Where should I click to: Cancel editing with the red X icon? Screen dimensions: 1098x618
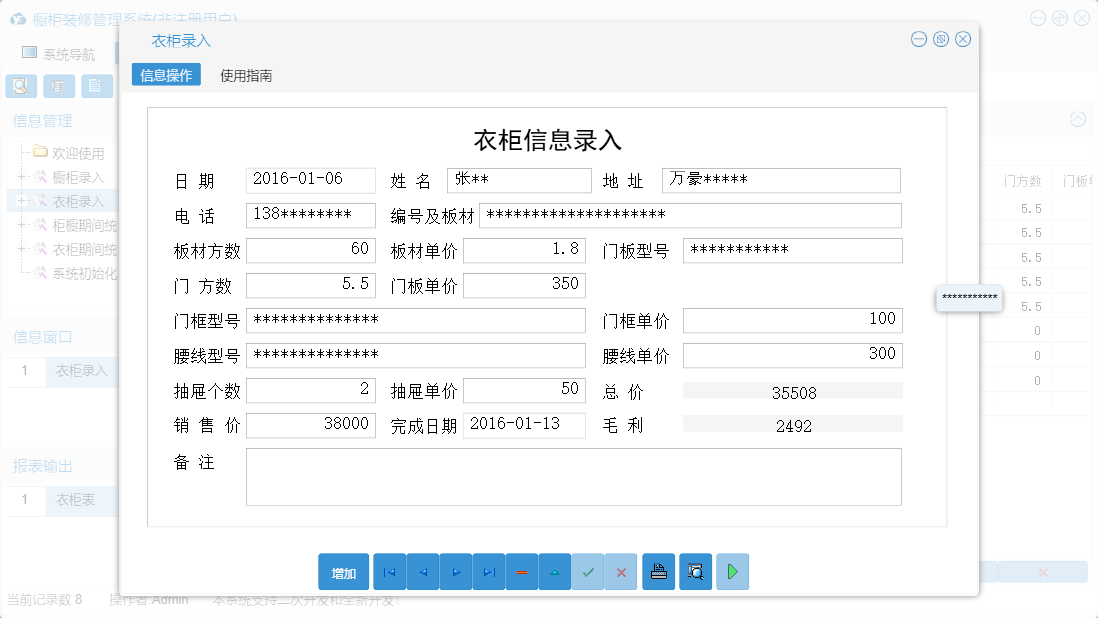(621, 571)
